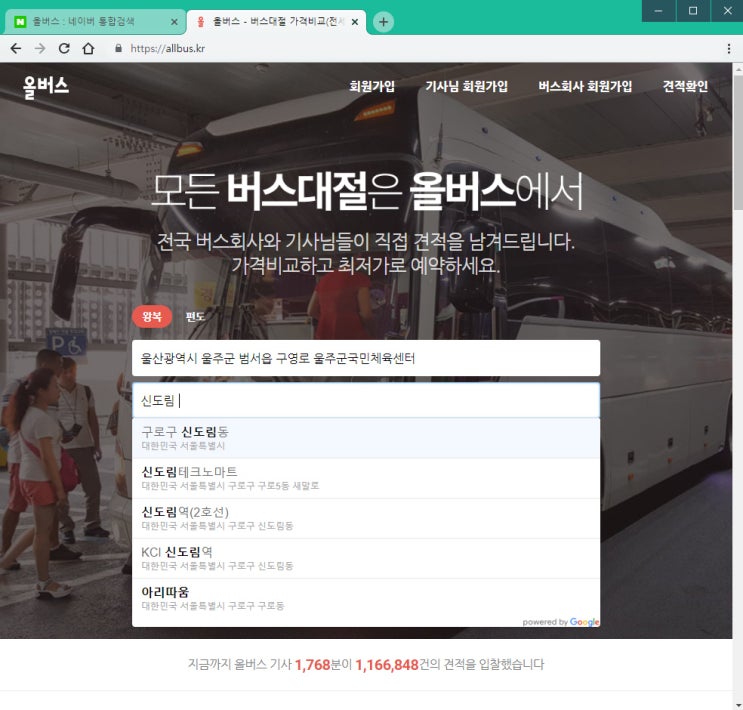
Task: Click the scrollbar down arrow
Action: click(738, 705)
